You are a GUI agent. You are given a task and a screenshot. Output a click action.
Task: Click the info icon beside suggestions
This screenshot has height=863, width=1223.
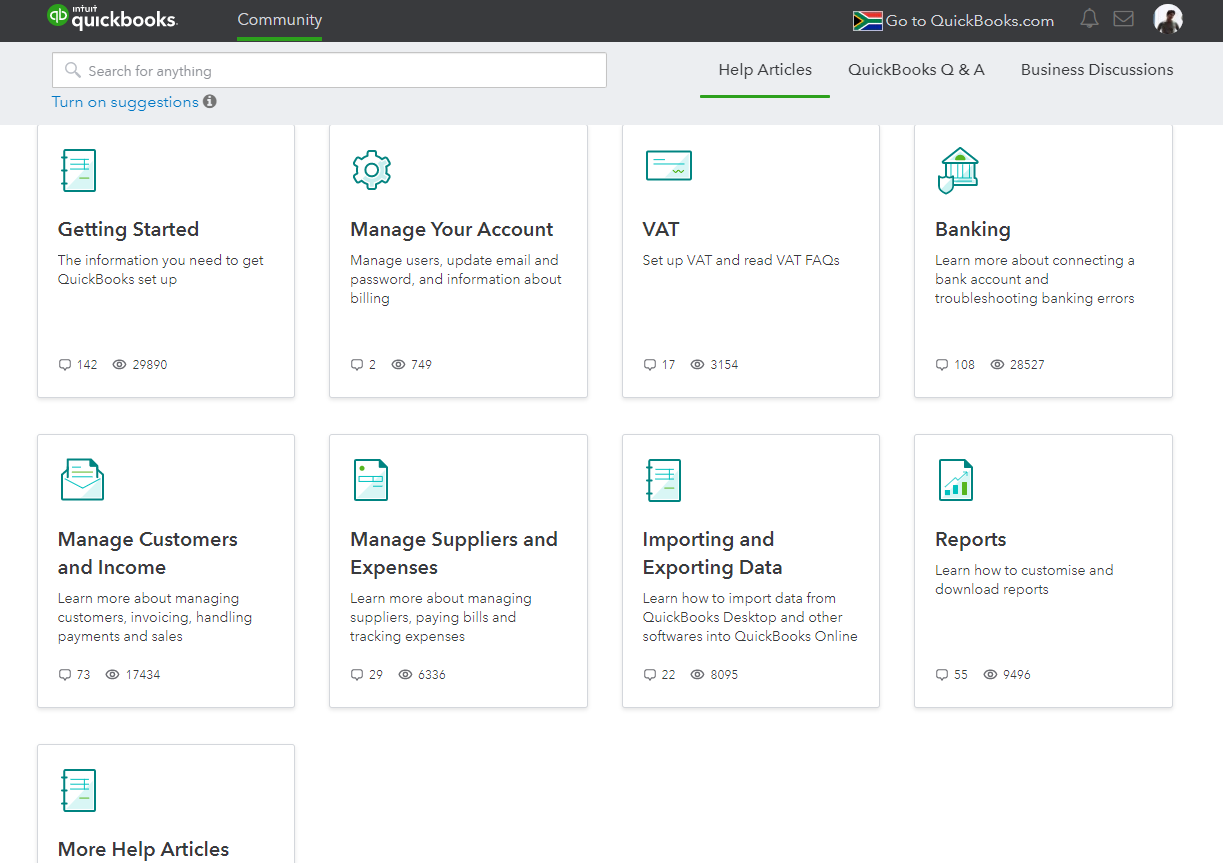click(210, 102)
